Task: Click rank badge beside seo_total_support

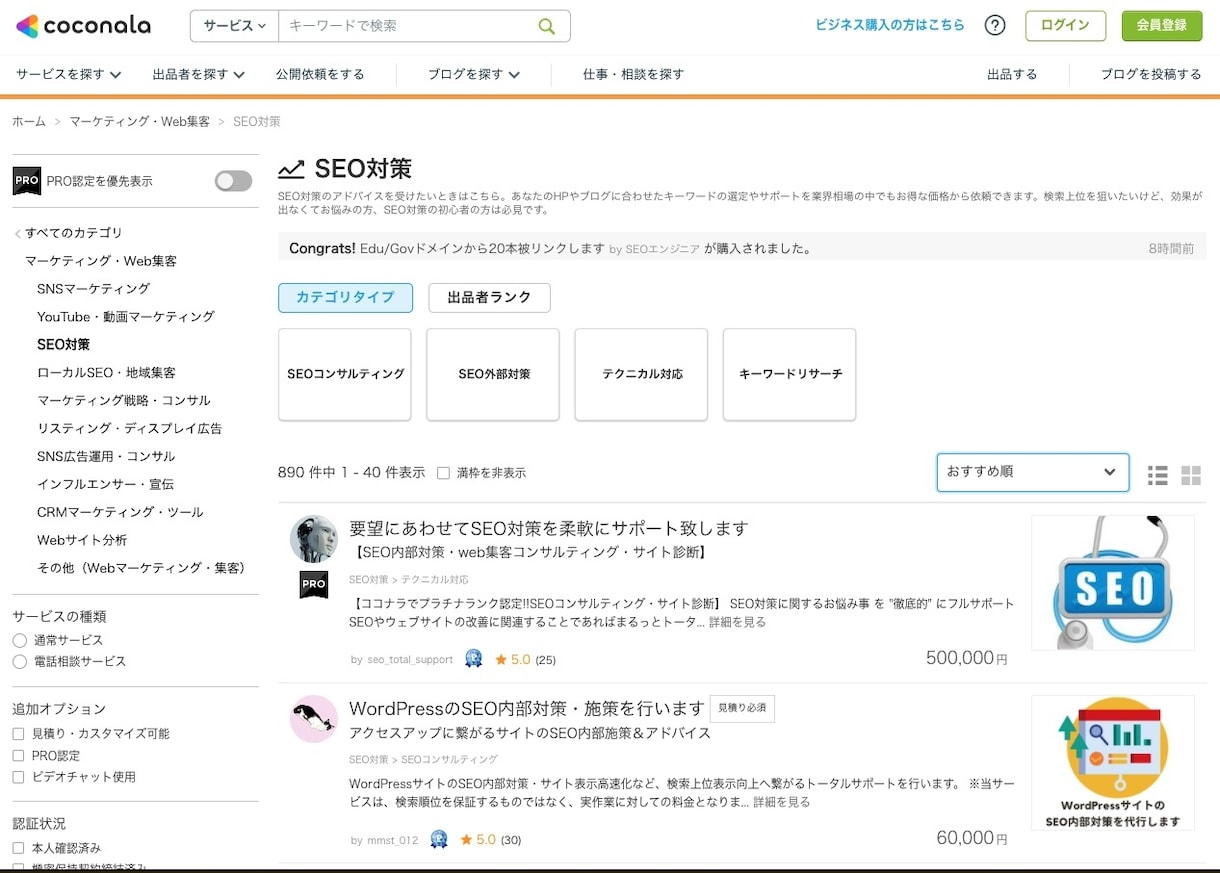Action: coord(474,659)
